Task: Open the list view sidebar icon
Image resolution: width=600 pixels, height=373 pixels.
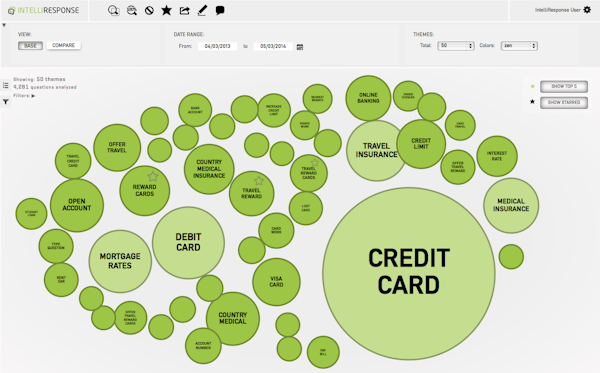Action: point(5,85)
